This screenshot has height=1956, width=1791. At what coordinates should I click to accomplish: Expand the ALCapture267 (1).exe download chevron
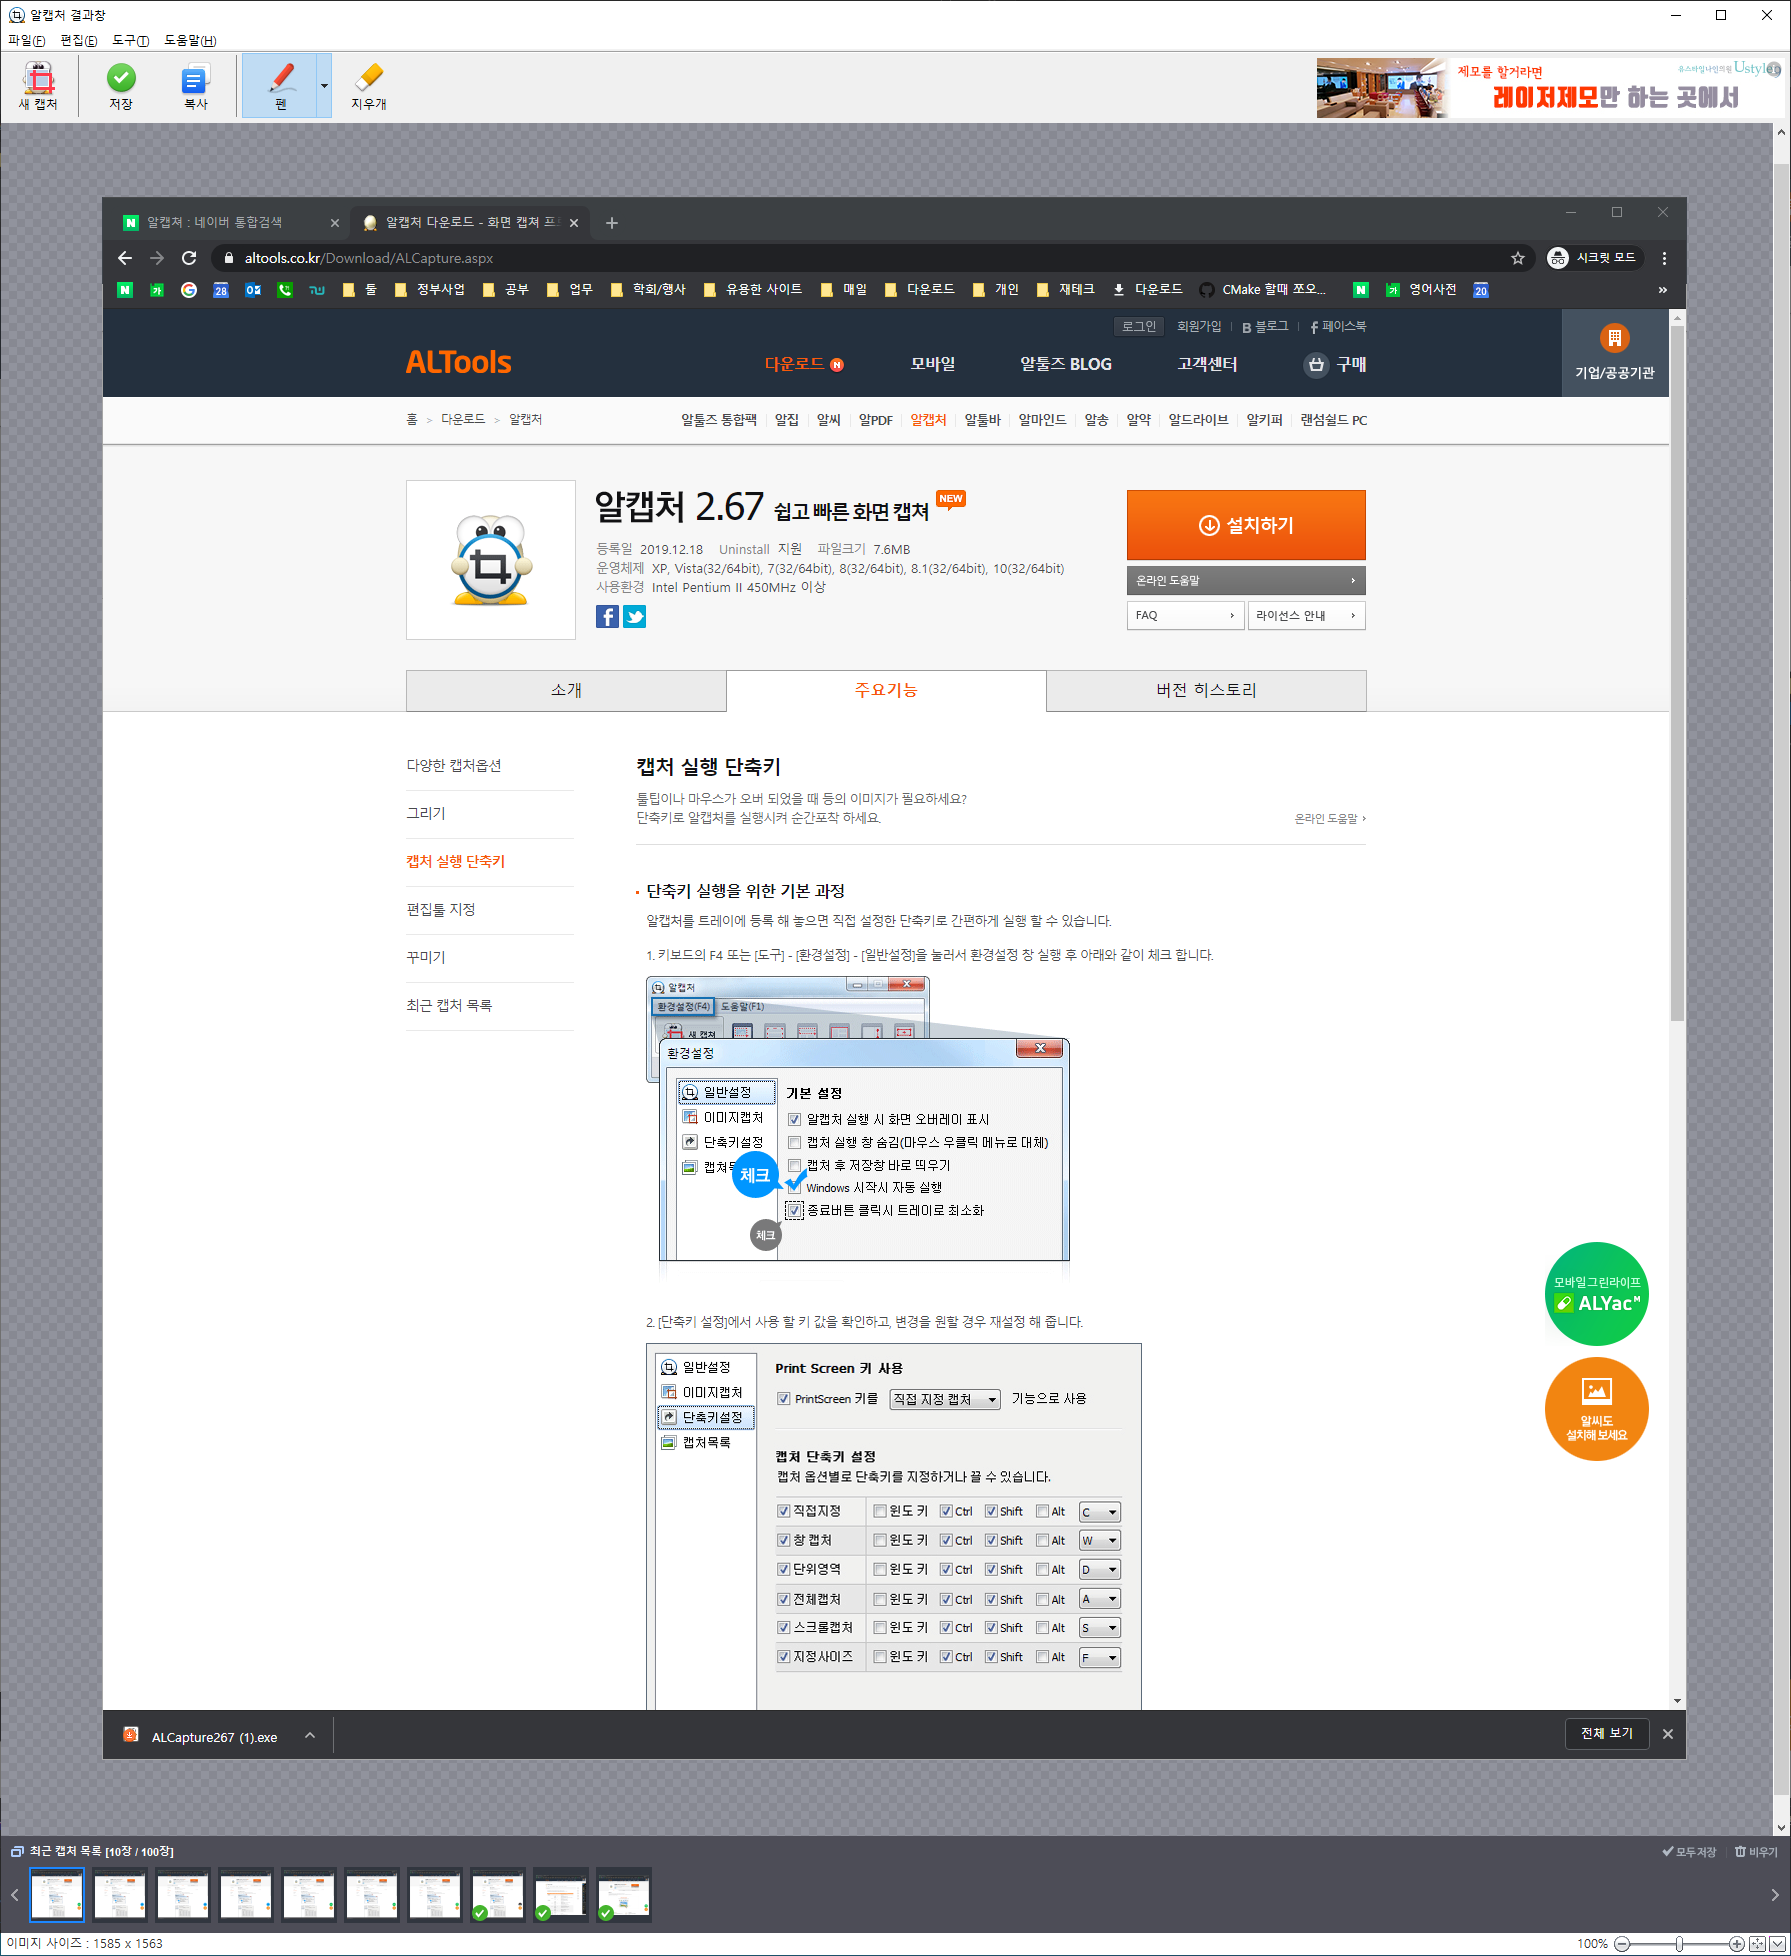(x=310, y=1735)
